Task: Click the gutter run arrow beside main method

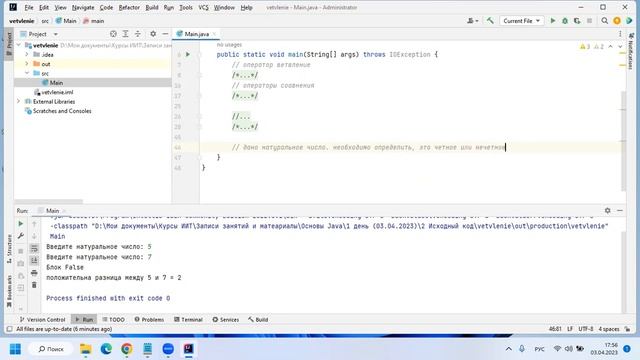Action: coord(188,54)
